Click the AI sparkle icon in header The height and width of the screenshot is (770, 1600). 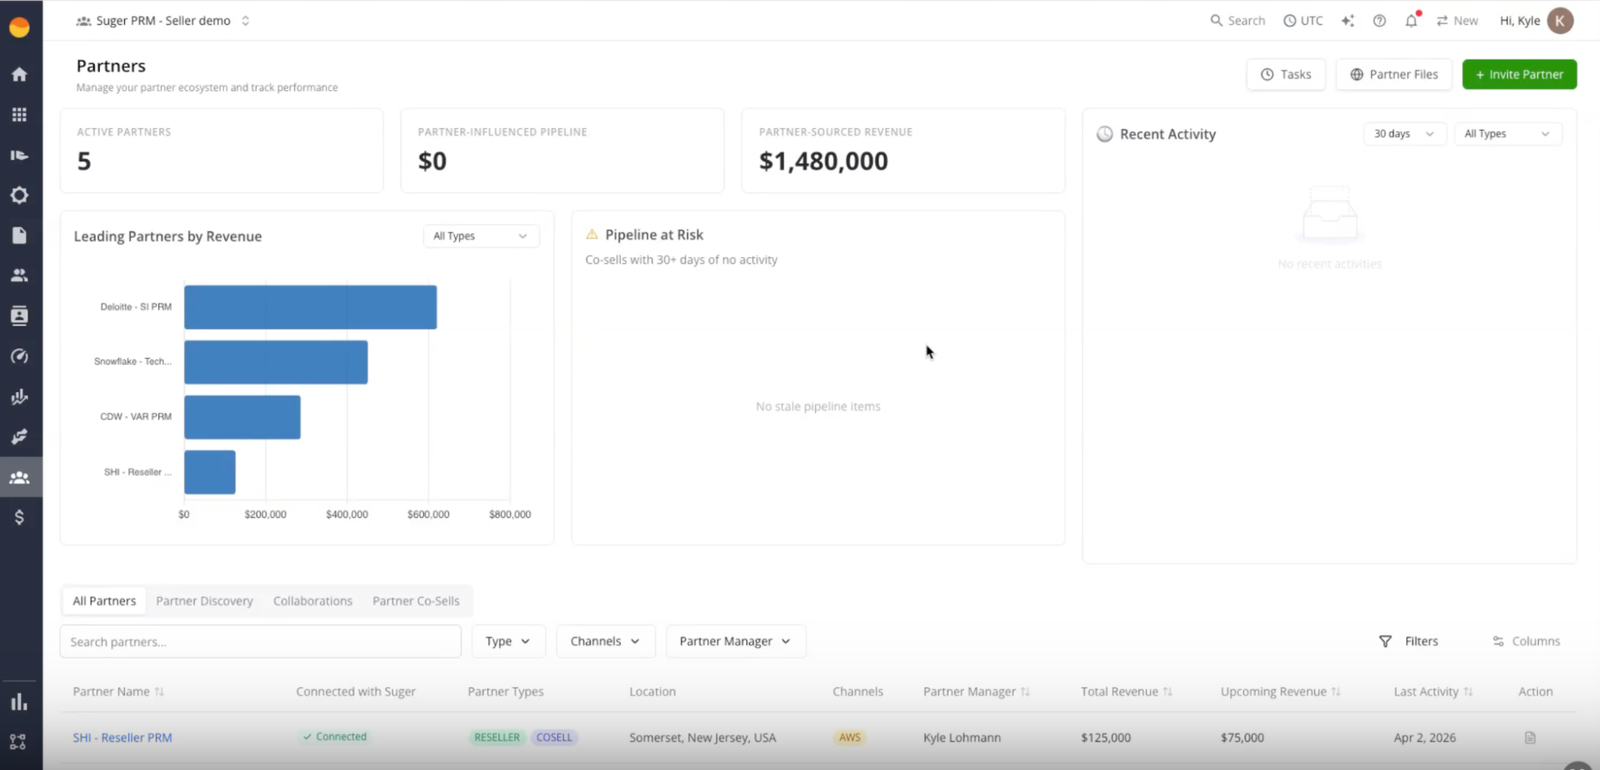[1347, 20]
